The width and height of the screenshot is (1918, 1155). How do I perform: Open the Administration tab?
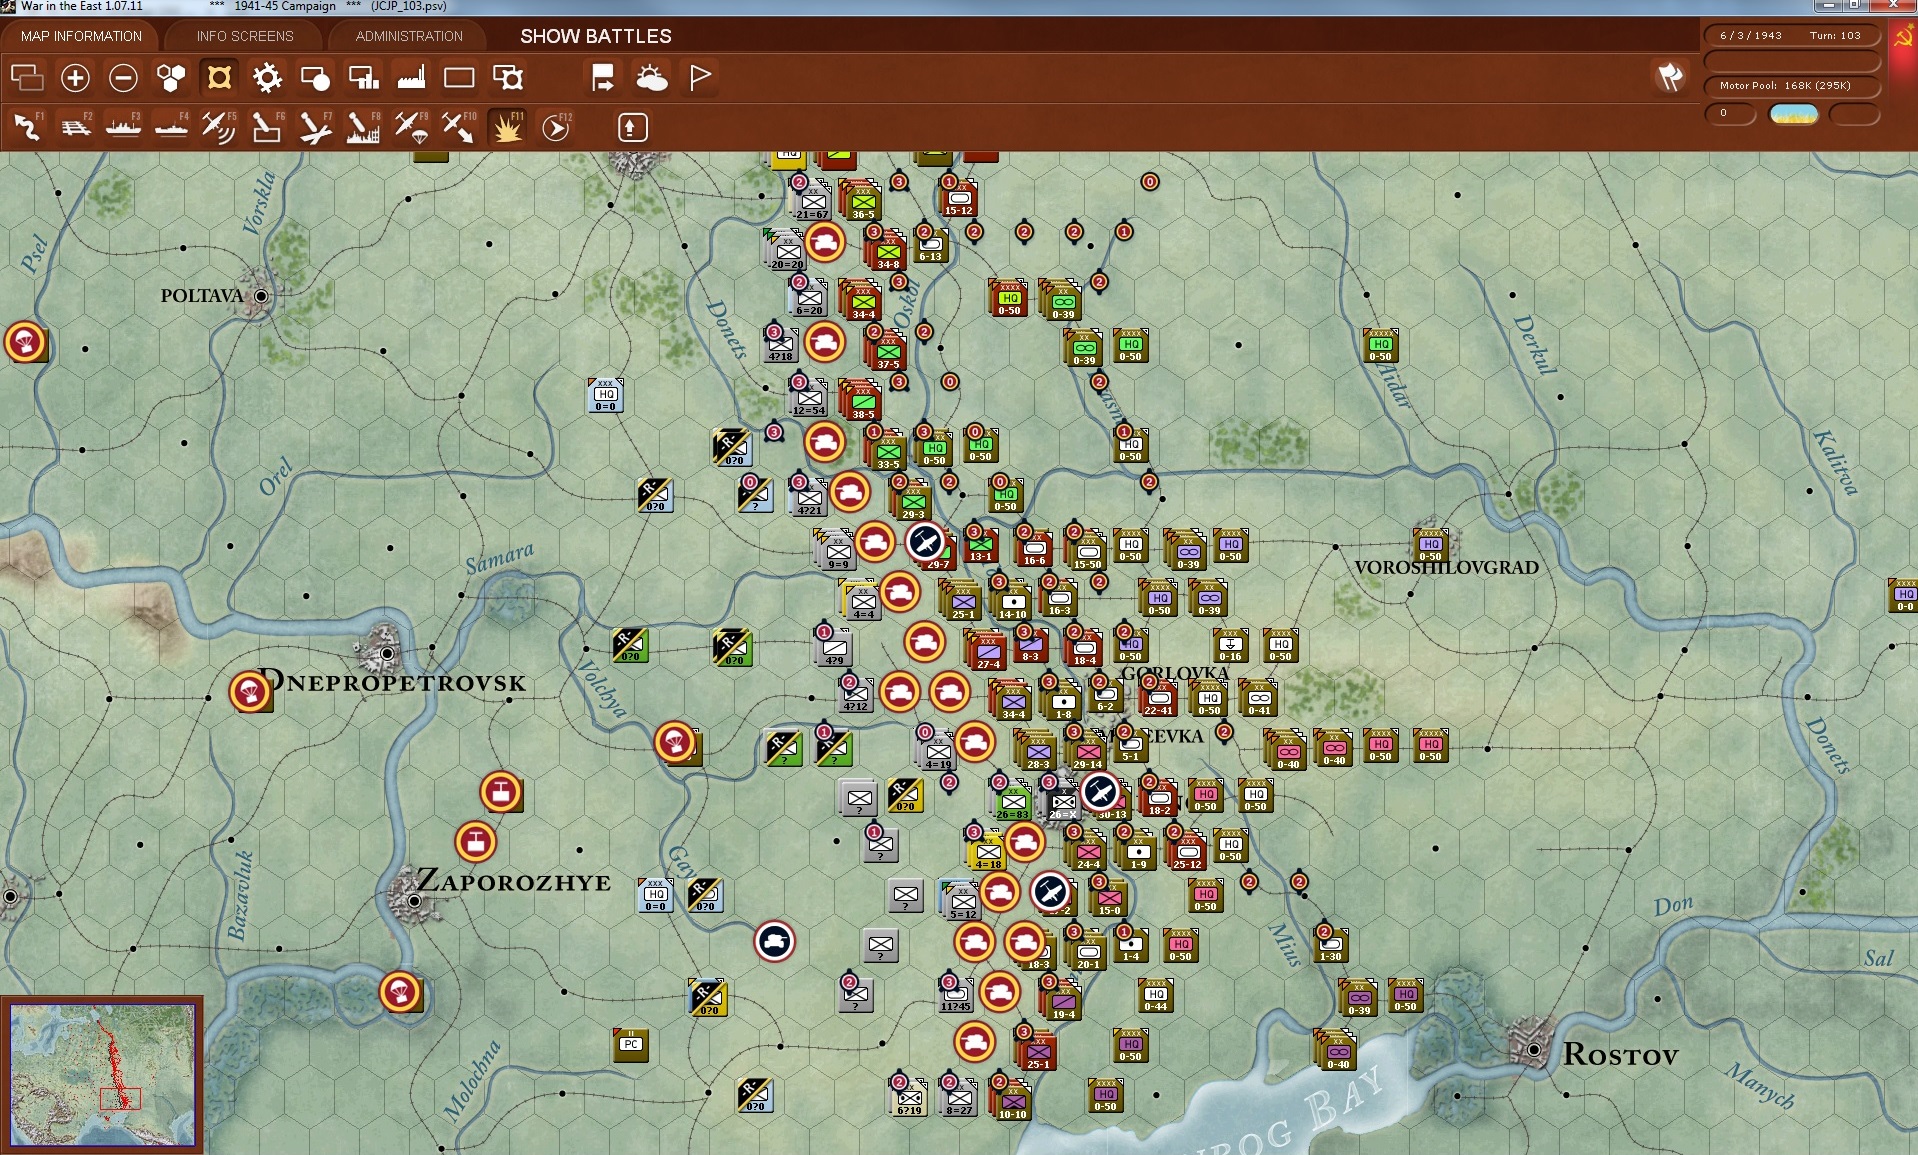[x=409, y=36]
